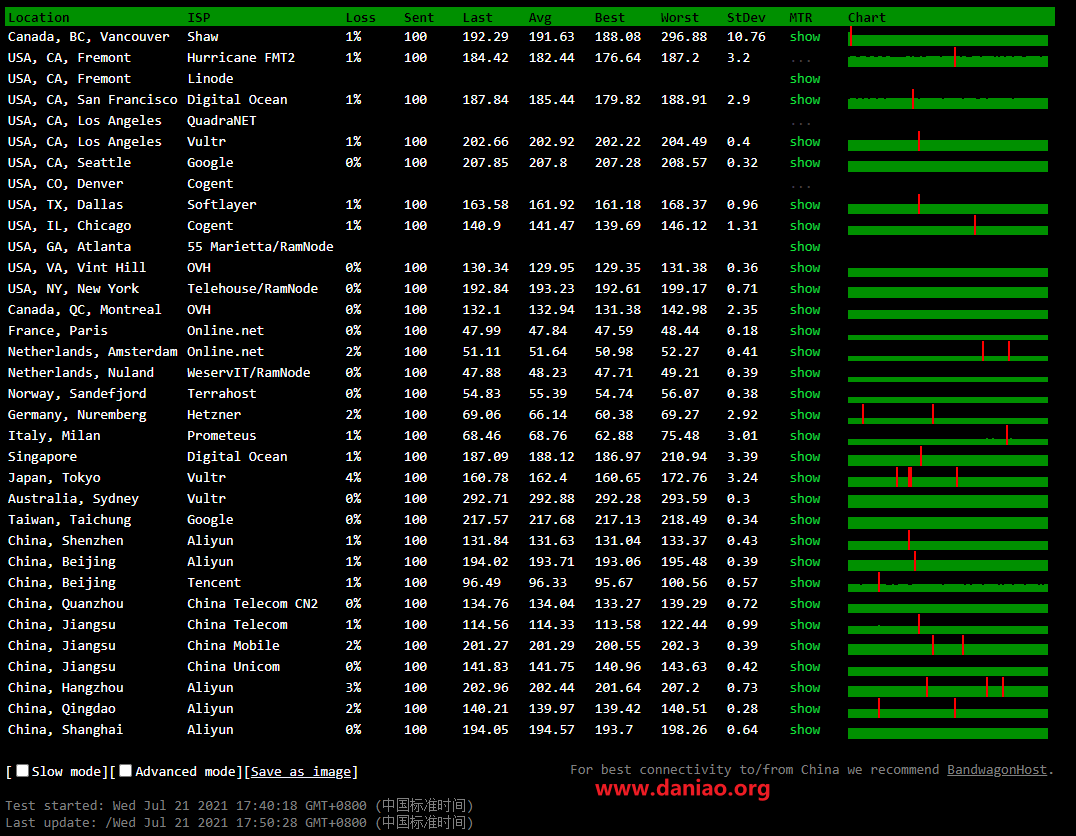Show MTR for Dallas Softlayer

pos(805,205)
